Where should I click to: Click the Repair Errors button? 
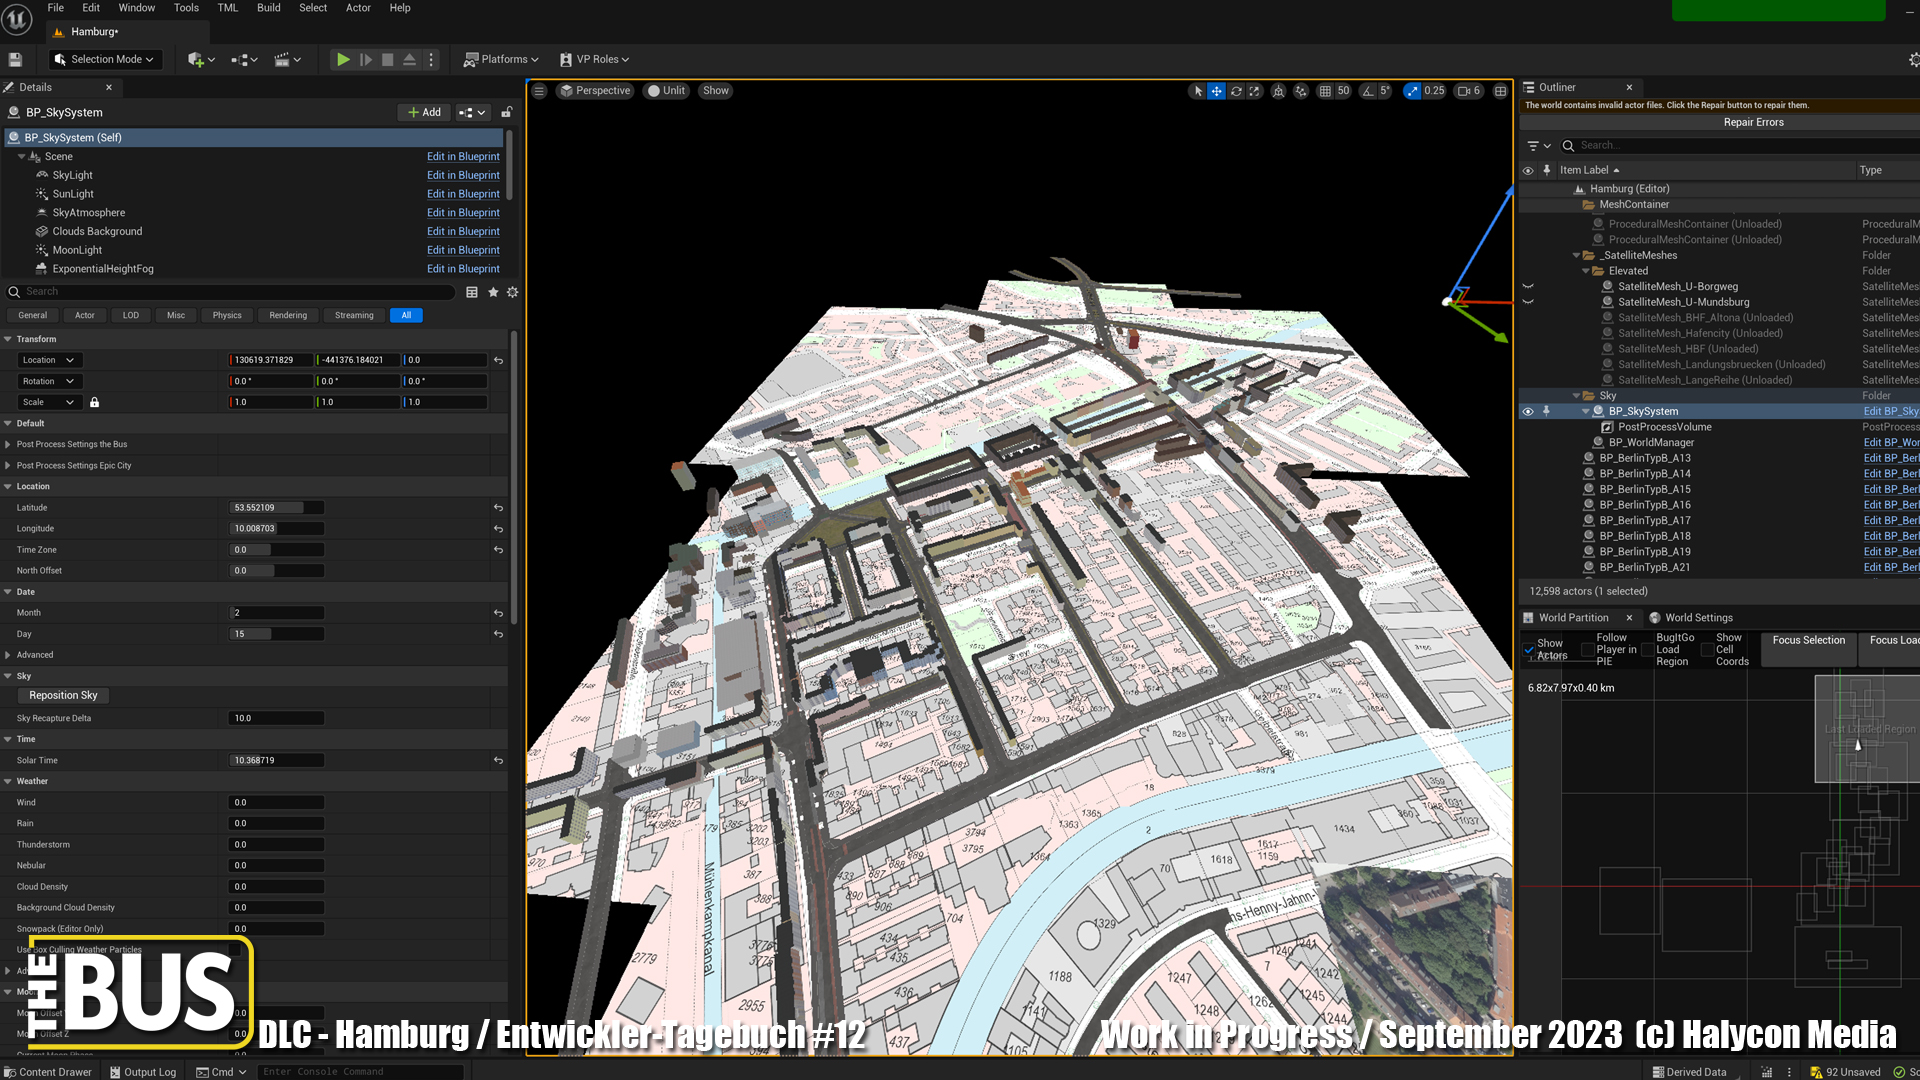[x=1752, y=122]
